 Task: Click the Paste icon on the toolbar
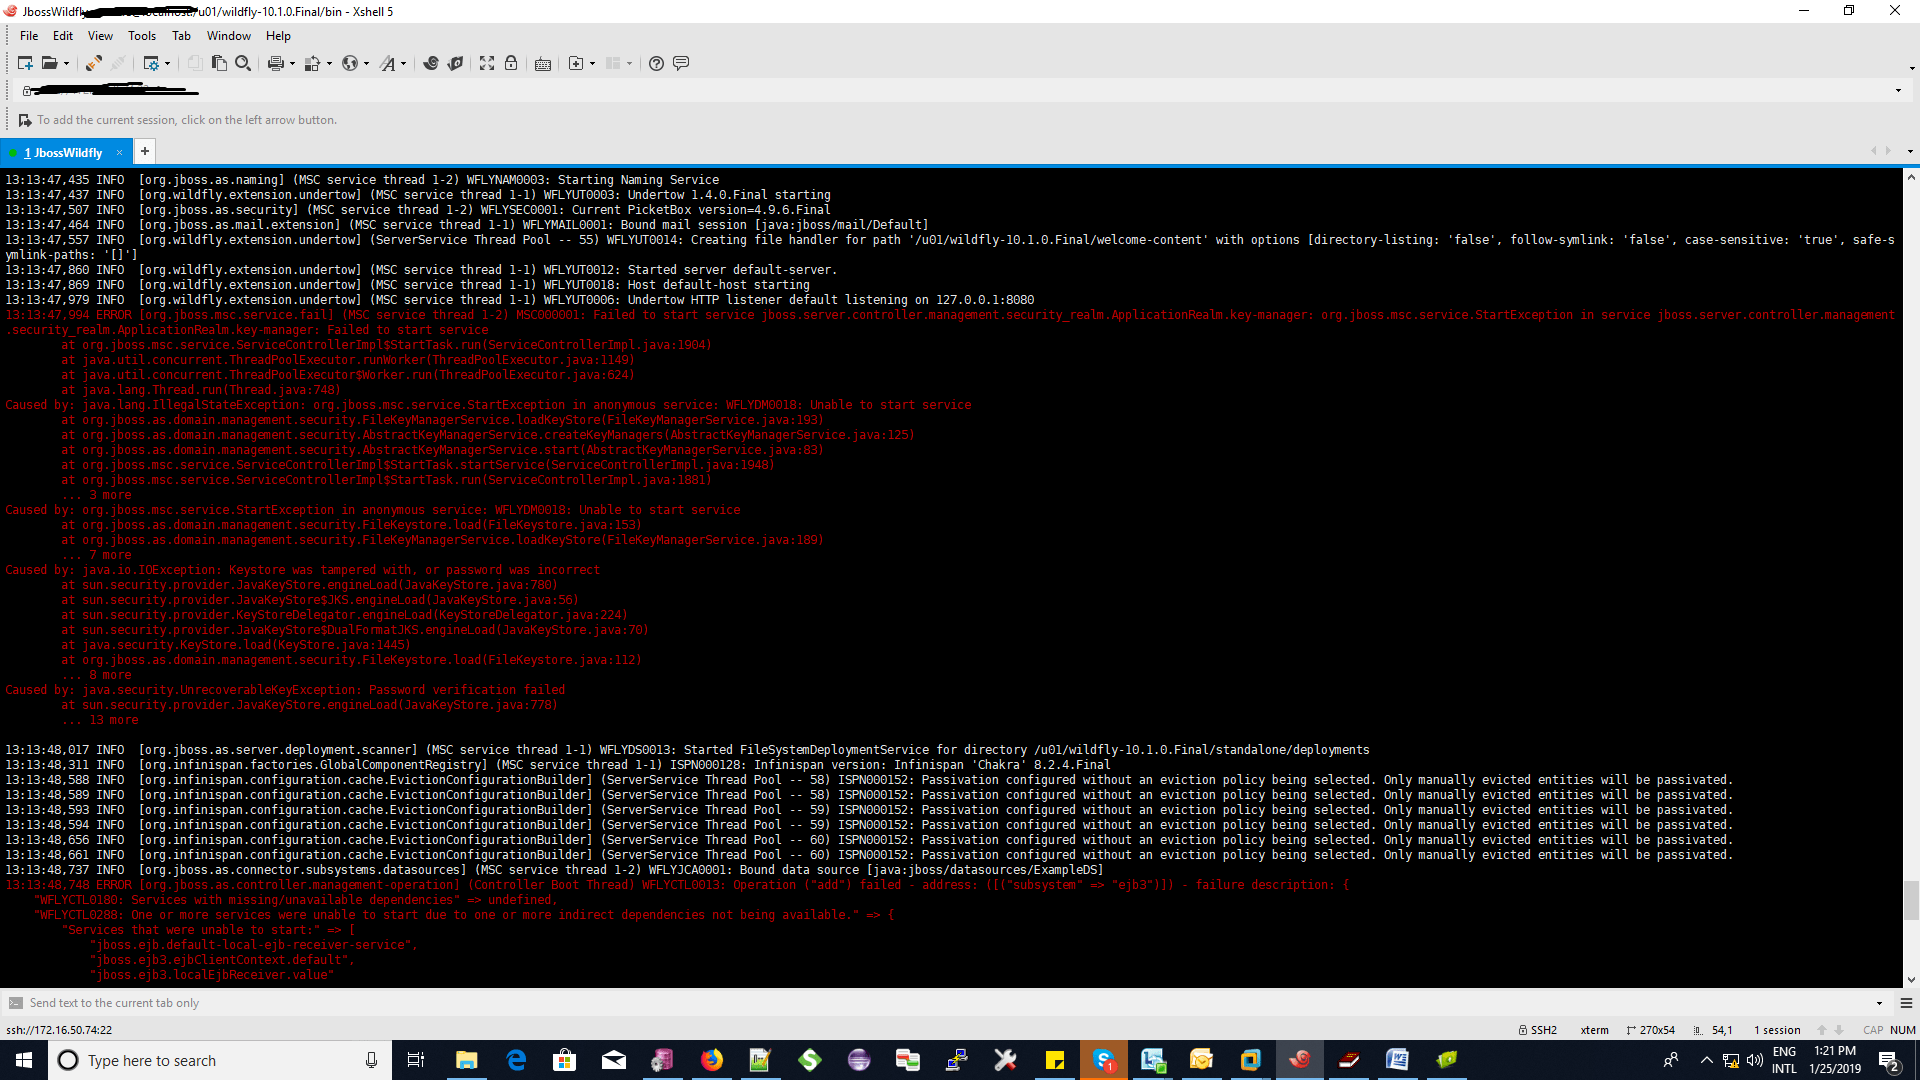pos(219,63)
